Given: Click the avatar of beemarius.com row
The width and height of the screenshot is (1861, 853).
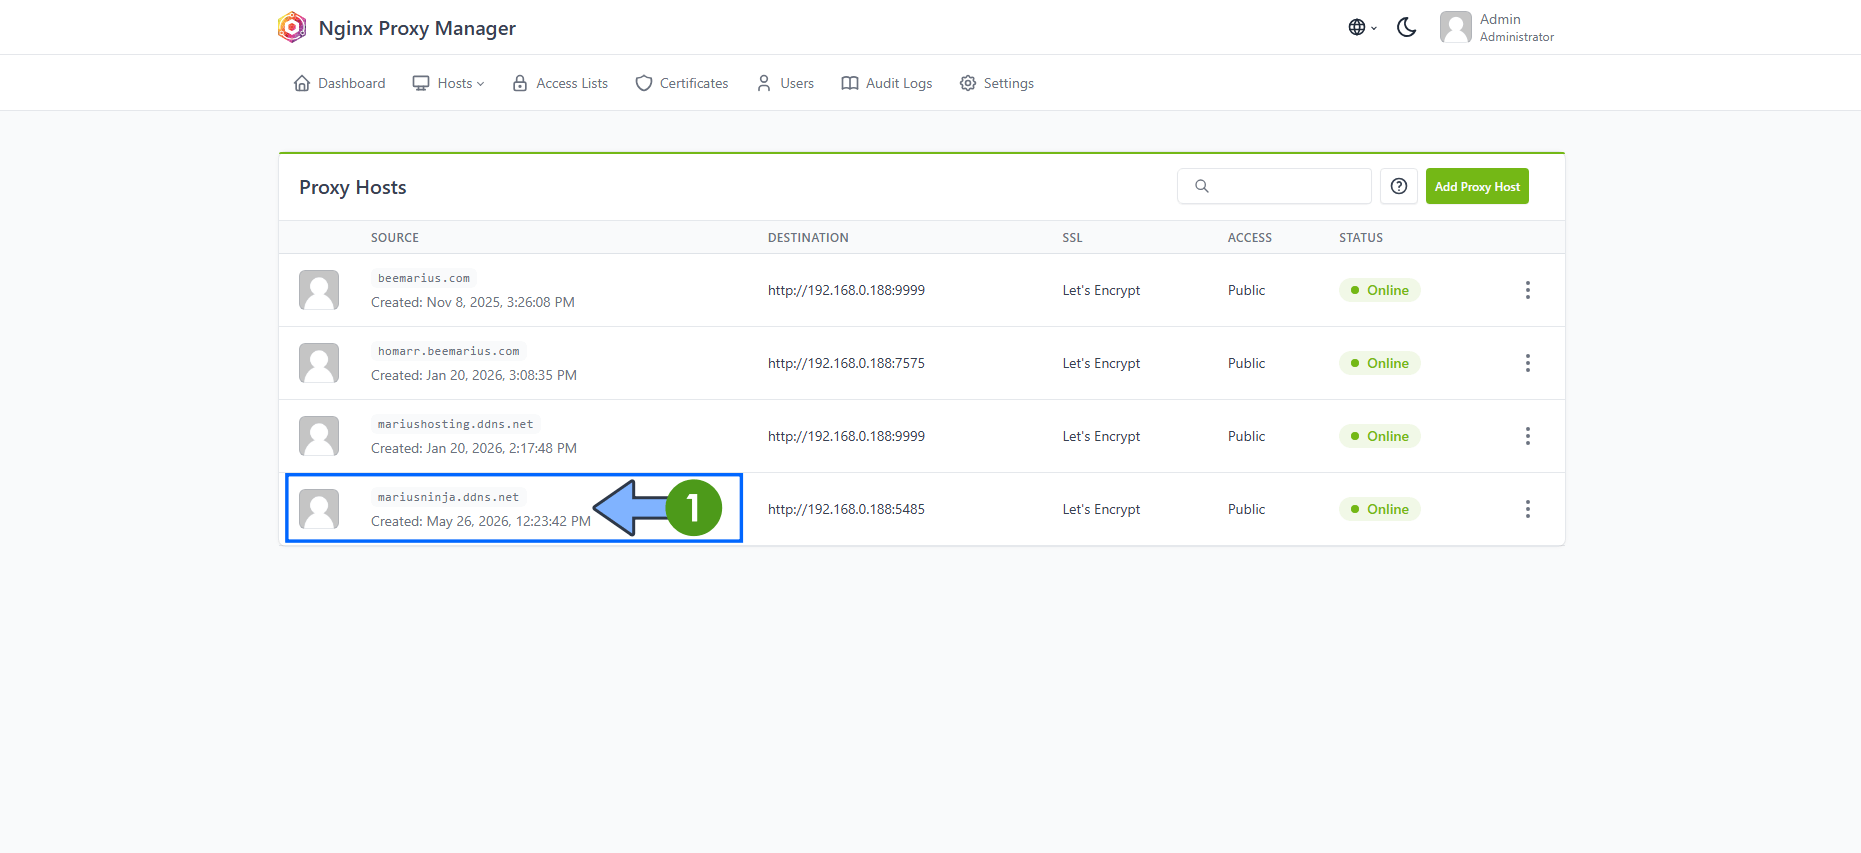Looking at the screenshot, I should coord(319,290).
